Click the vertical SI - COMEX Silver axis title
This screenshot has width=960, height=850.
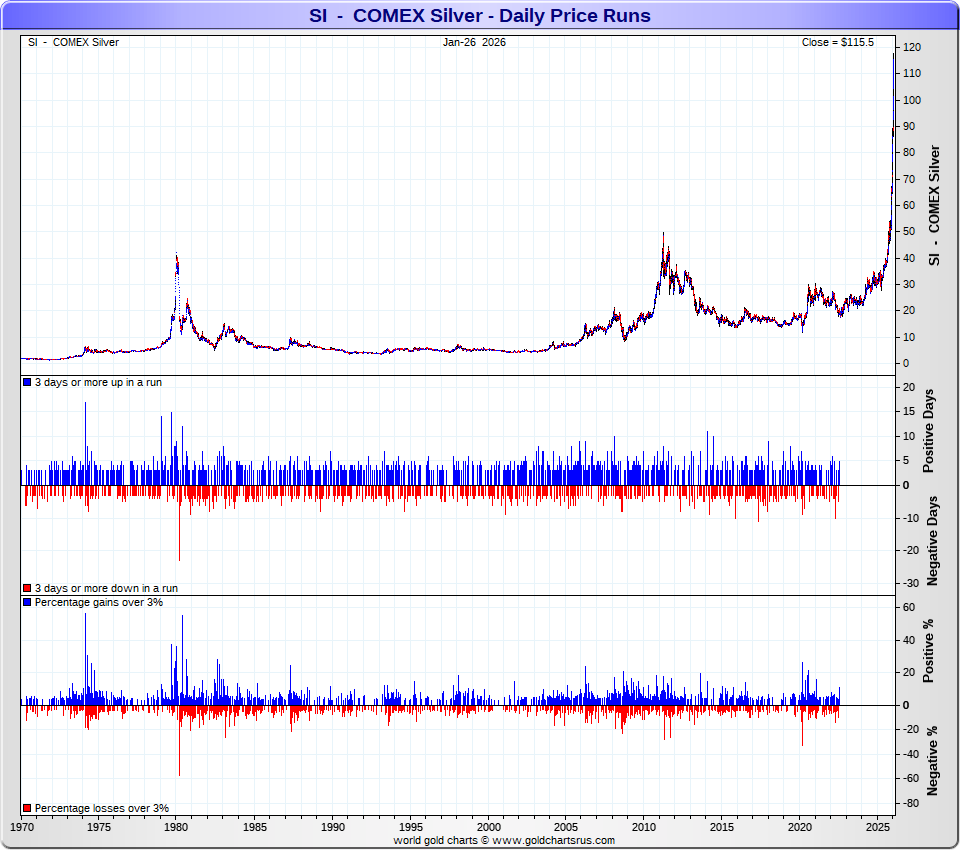point(935,205)
